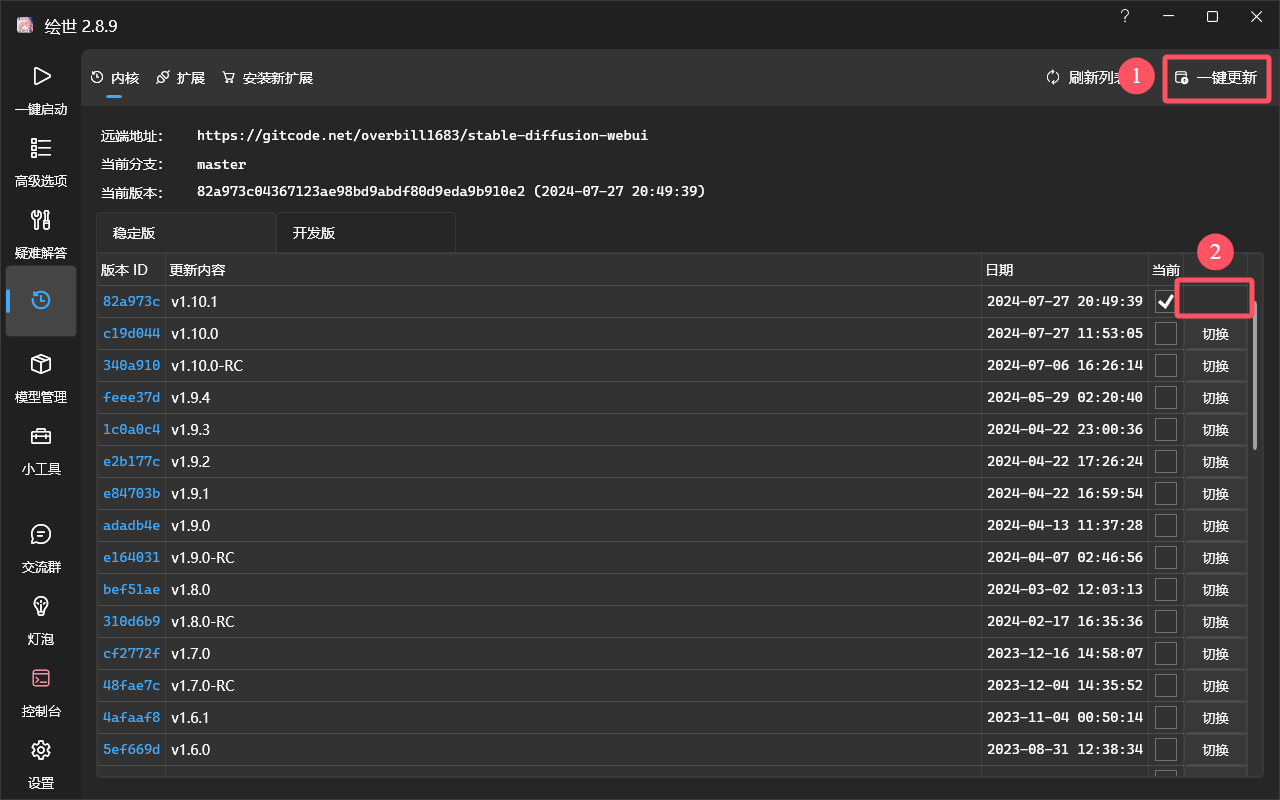
Task: Toggle the current checkbox for v1.9.4
Action: coord(1166,397)
